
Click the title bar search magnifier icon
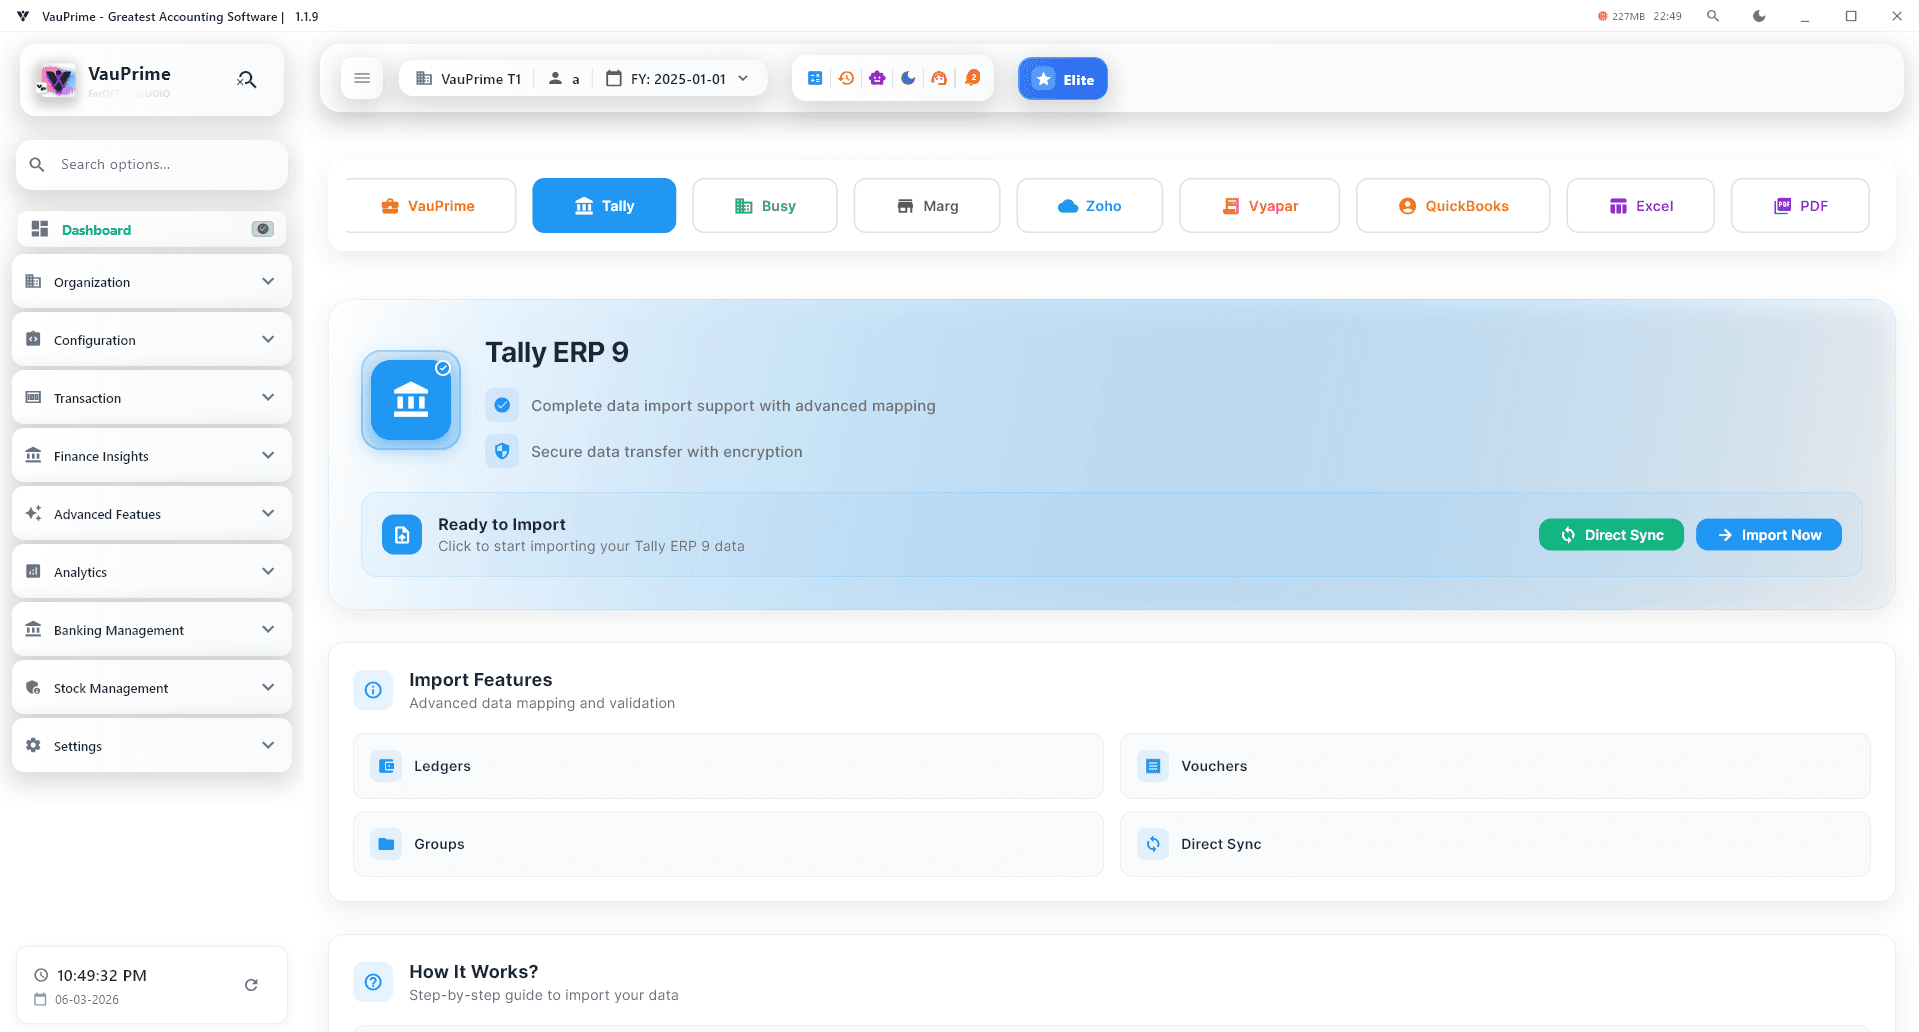pos(1713,16)
